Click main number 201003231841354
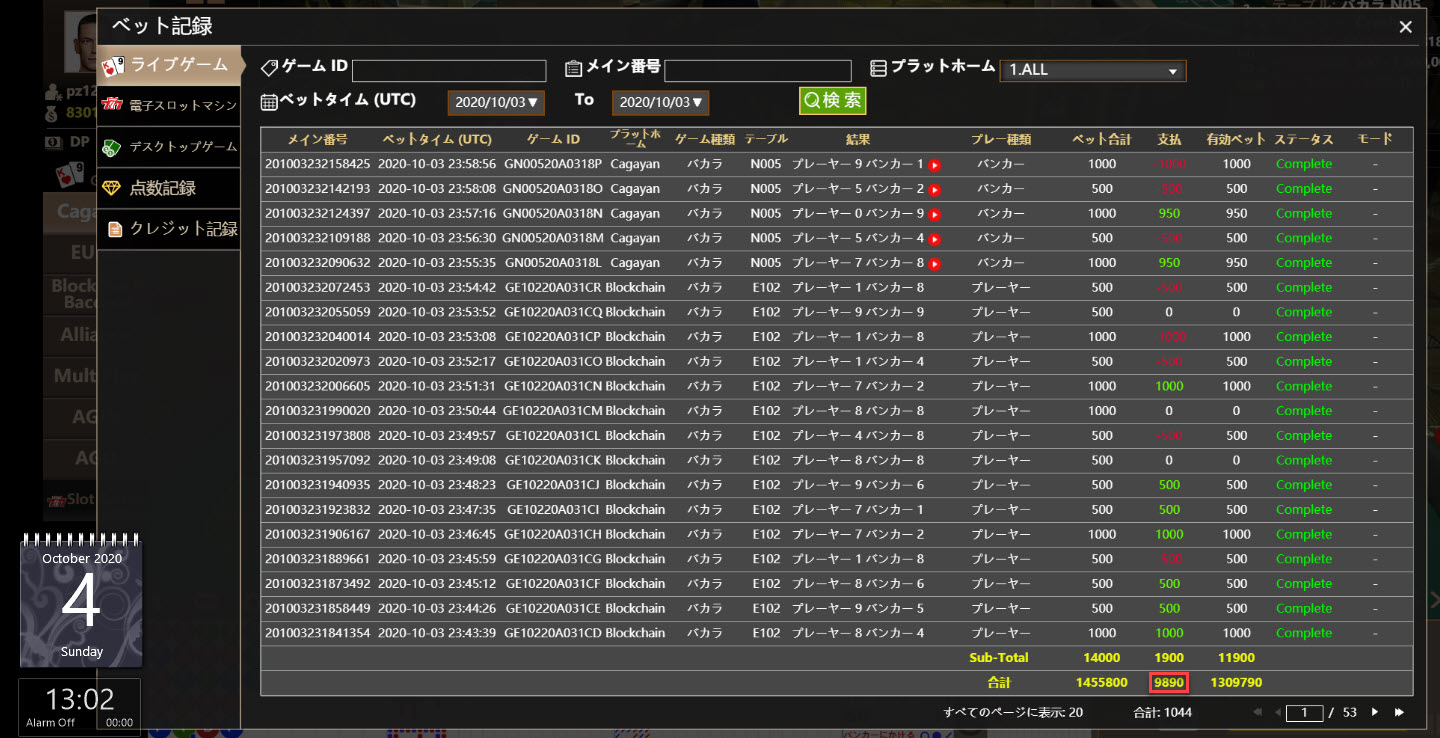 click(x=317, y=633)
